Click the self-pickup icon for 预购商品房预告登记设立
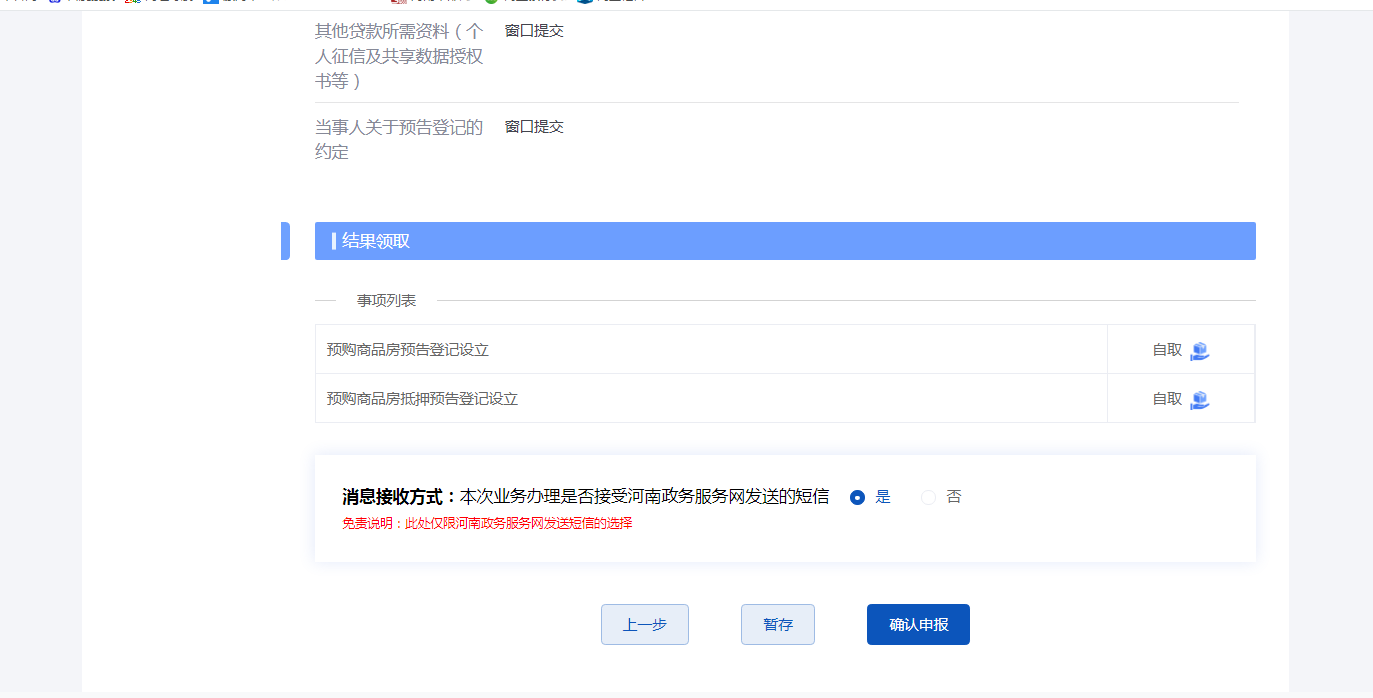Image resolution: width=1373 pixels, height=698 pixels. coord(1200,350)
